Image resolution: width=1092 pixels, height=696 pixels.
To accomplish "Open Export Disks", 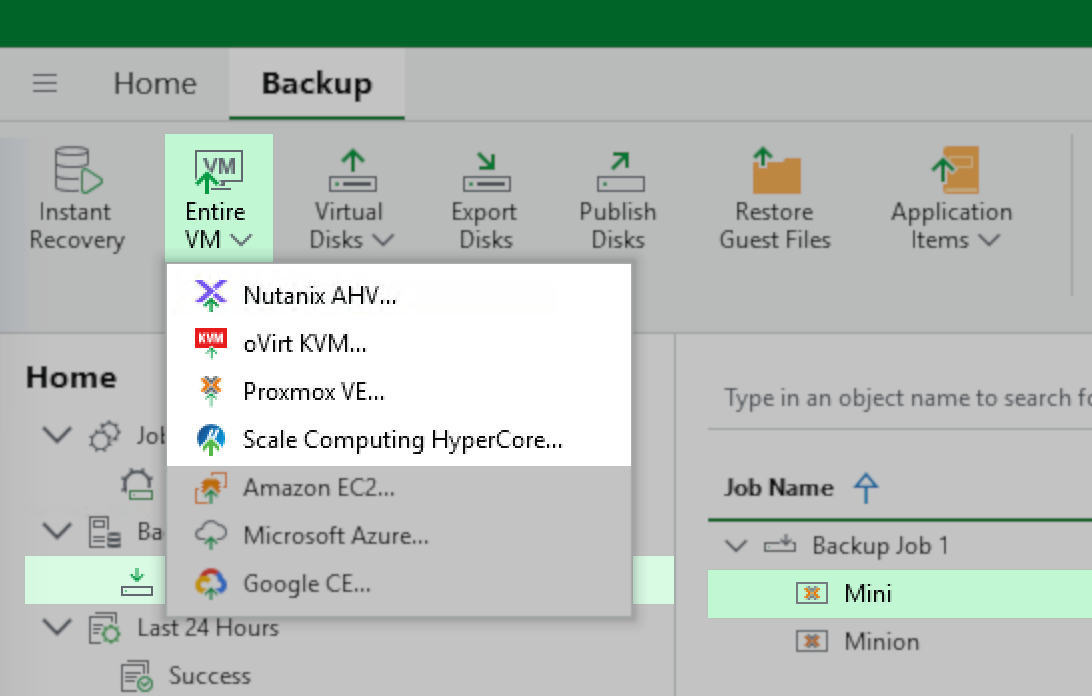I will point(484,170).
